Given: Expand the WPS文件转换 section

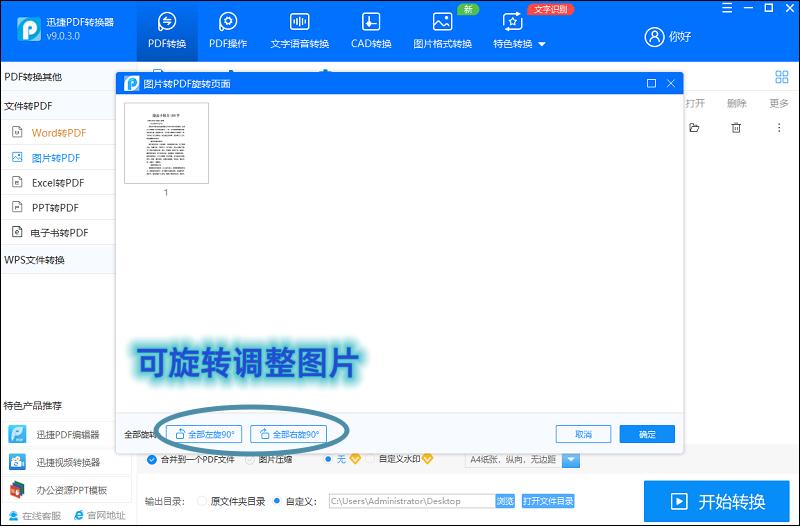Looking at the screenshot, I should coord(58,260).
